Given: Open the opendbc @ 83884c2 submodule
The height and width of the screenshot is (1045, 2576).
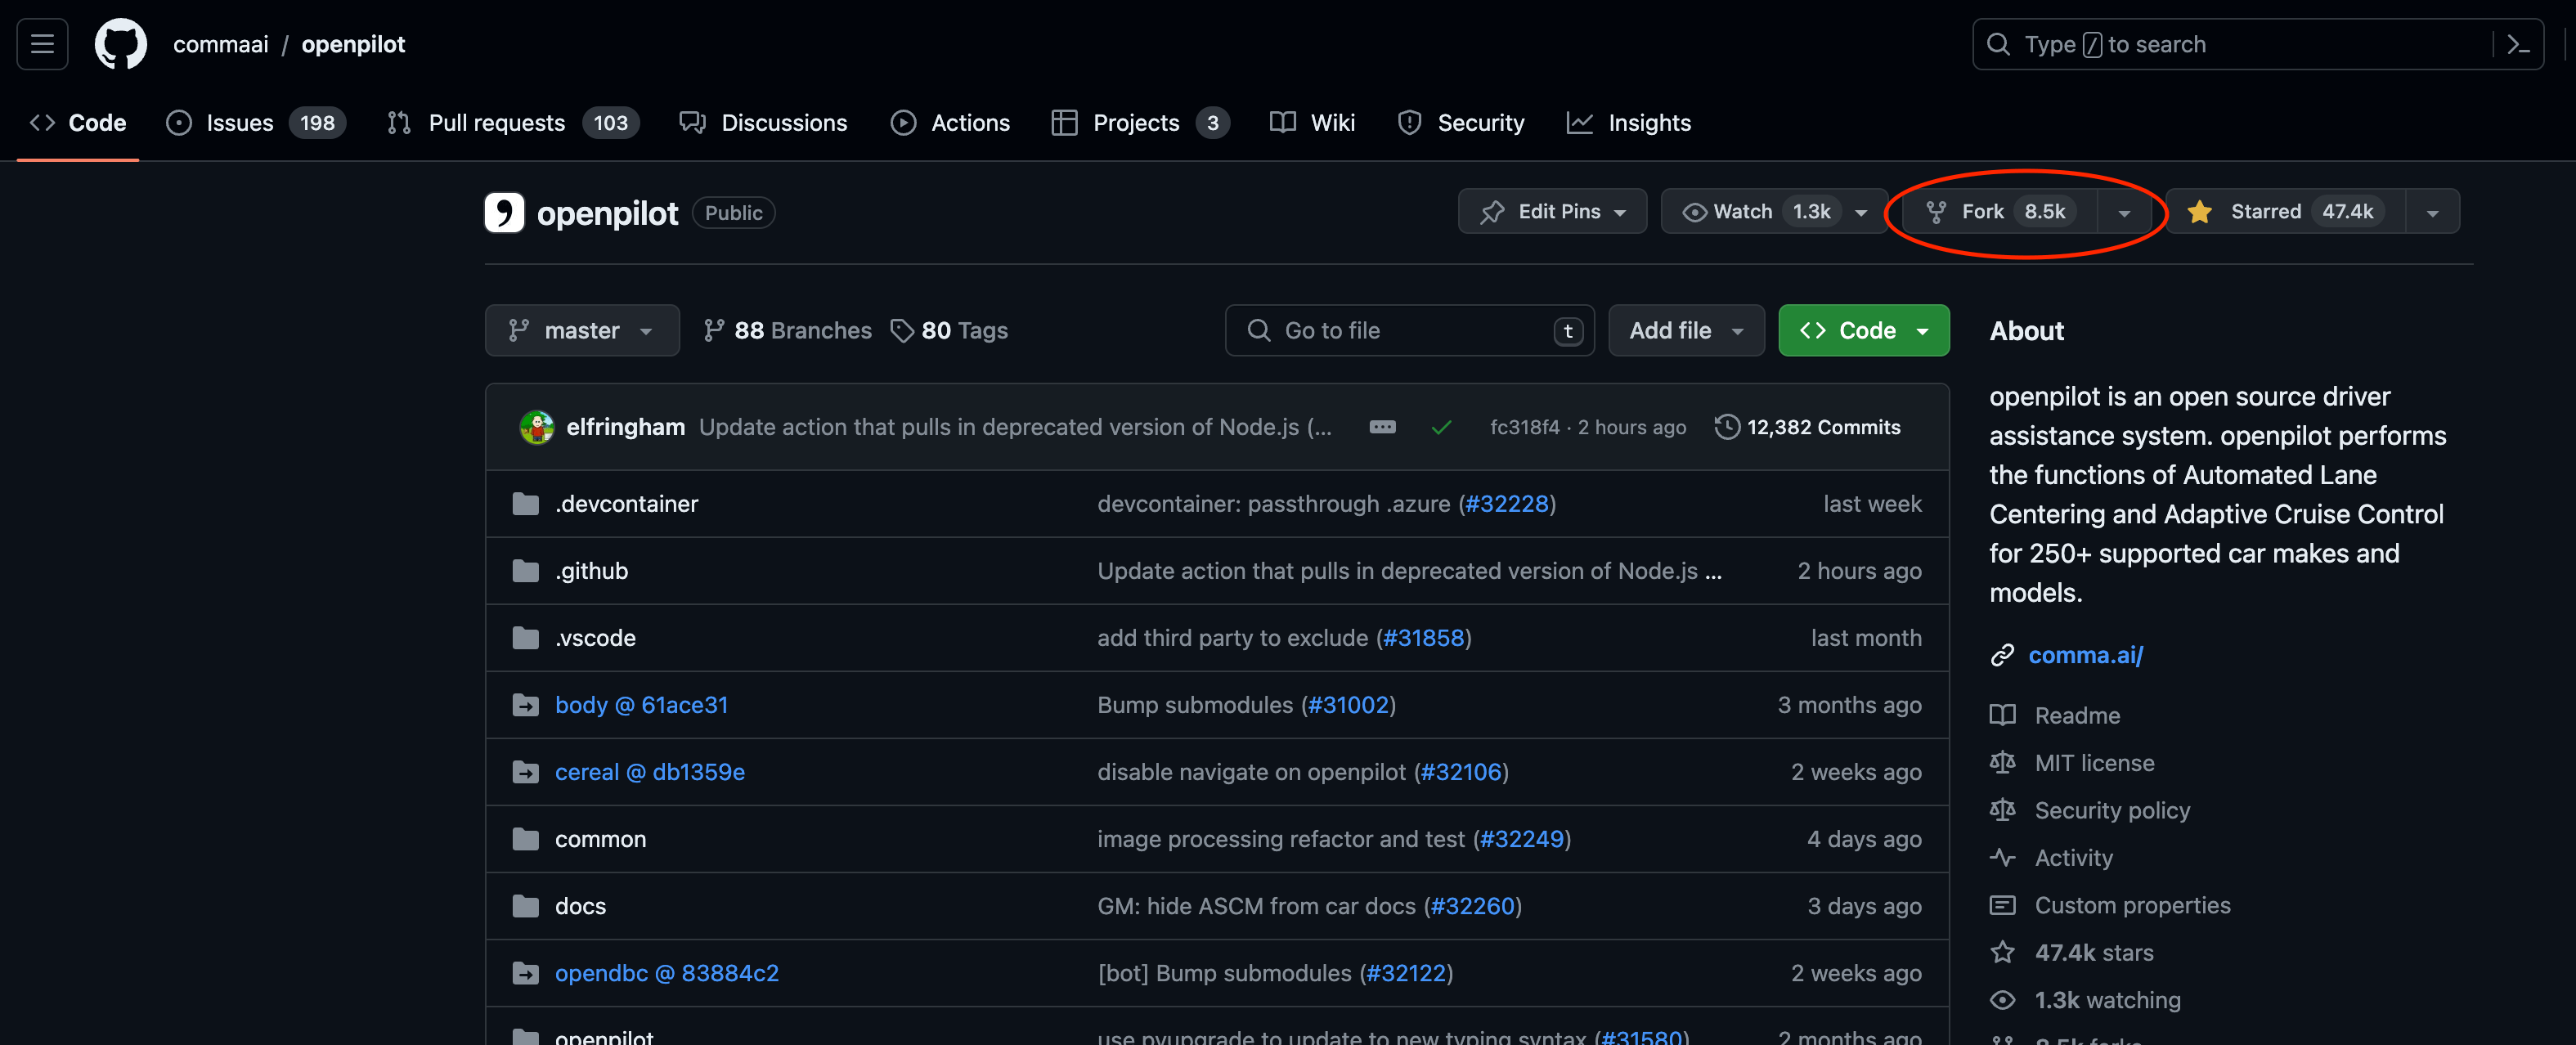Looking at the screenshot, I should click(667, 973).
